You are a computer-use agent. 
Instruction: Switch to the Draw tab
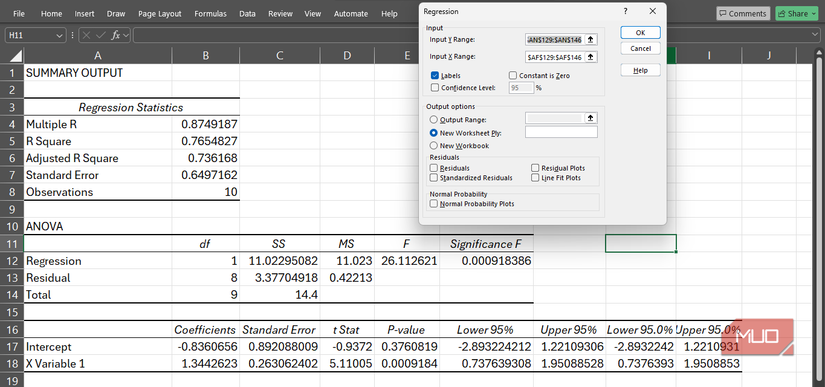(x=116, y=14)
